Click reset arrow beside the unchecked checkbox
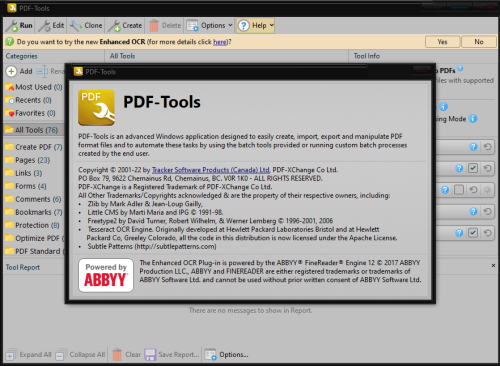Image resolution: width=500 pixels, height=366 pixels. (x=473, y=190)
